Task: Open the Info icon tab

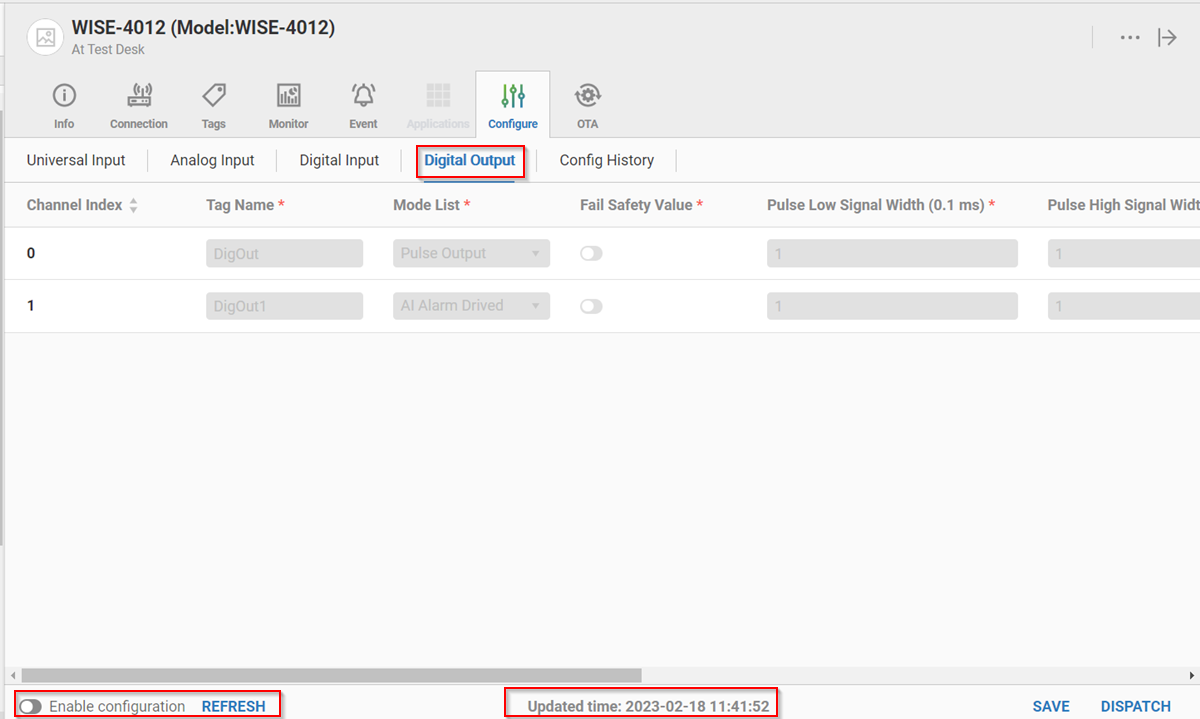Action: point(64,97)
